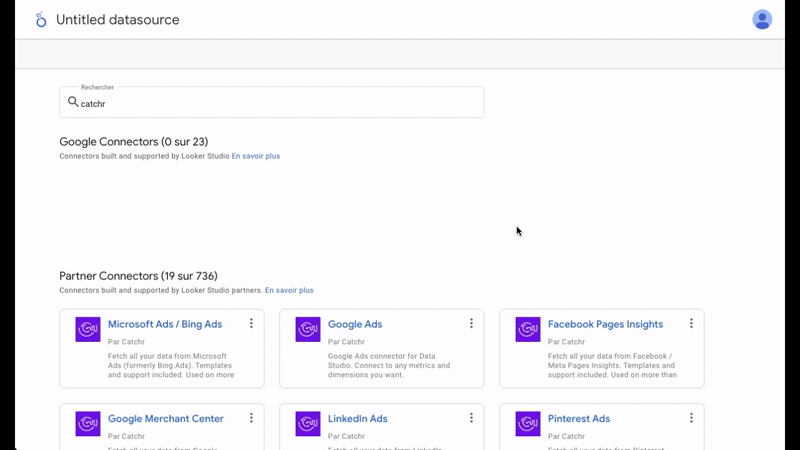Open the Facebook Pages Insights three-dot menu
Image resolution: width=800 pixels, height=450 pixels.
tap(691, 323)
